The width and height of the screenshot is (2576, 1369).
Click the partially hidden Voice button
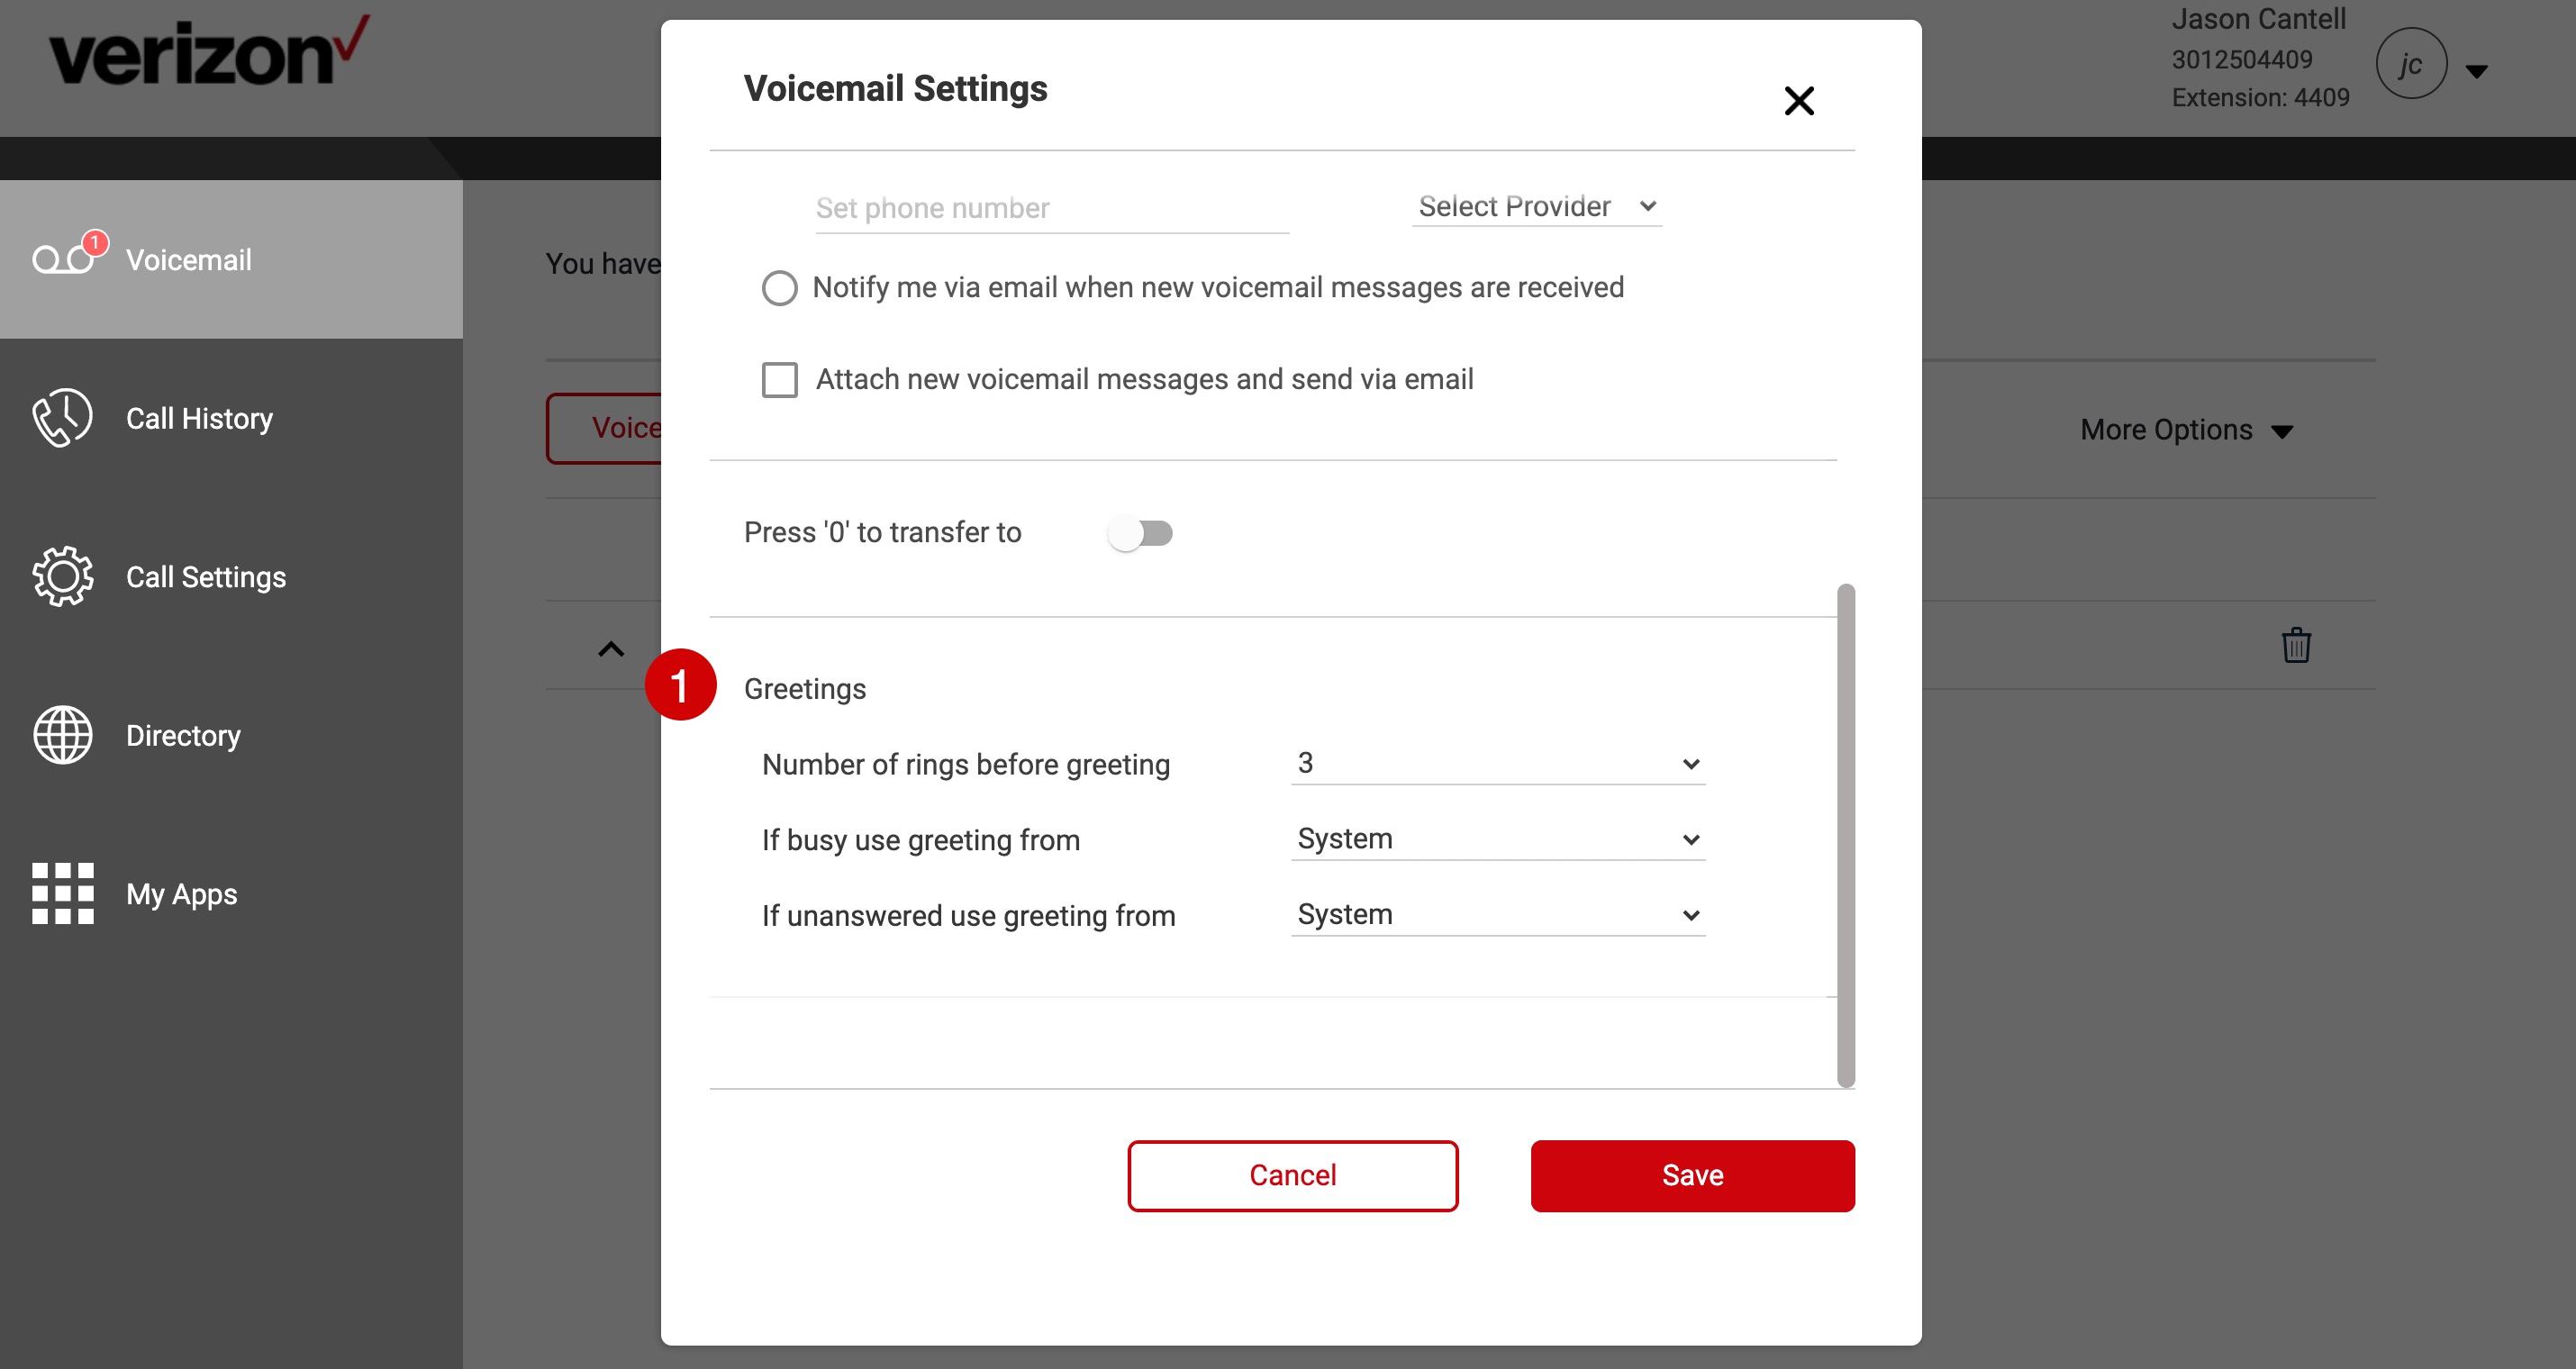coord(604,428)
